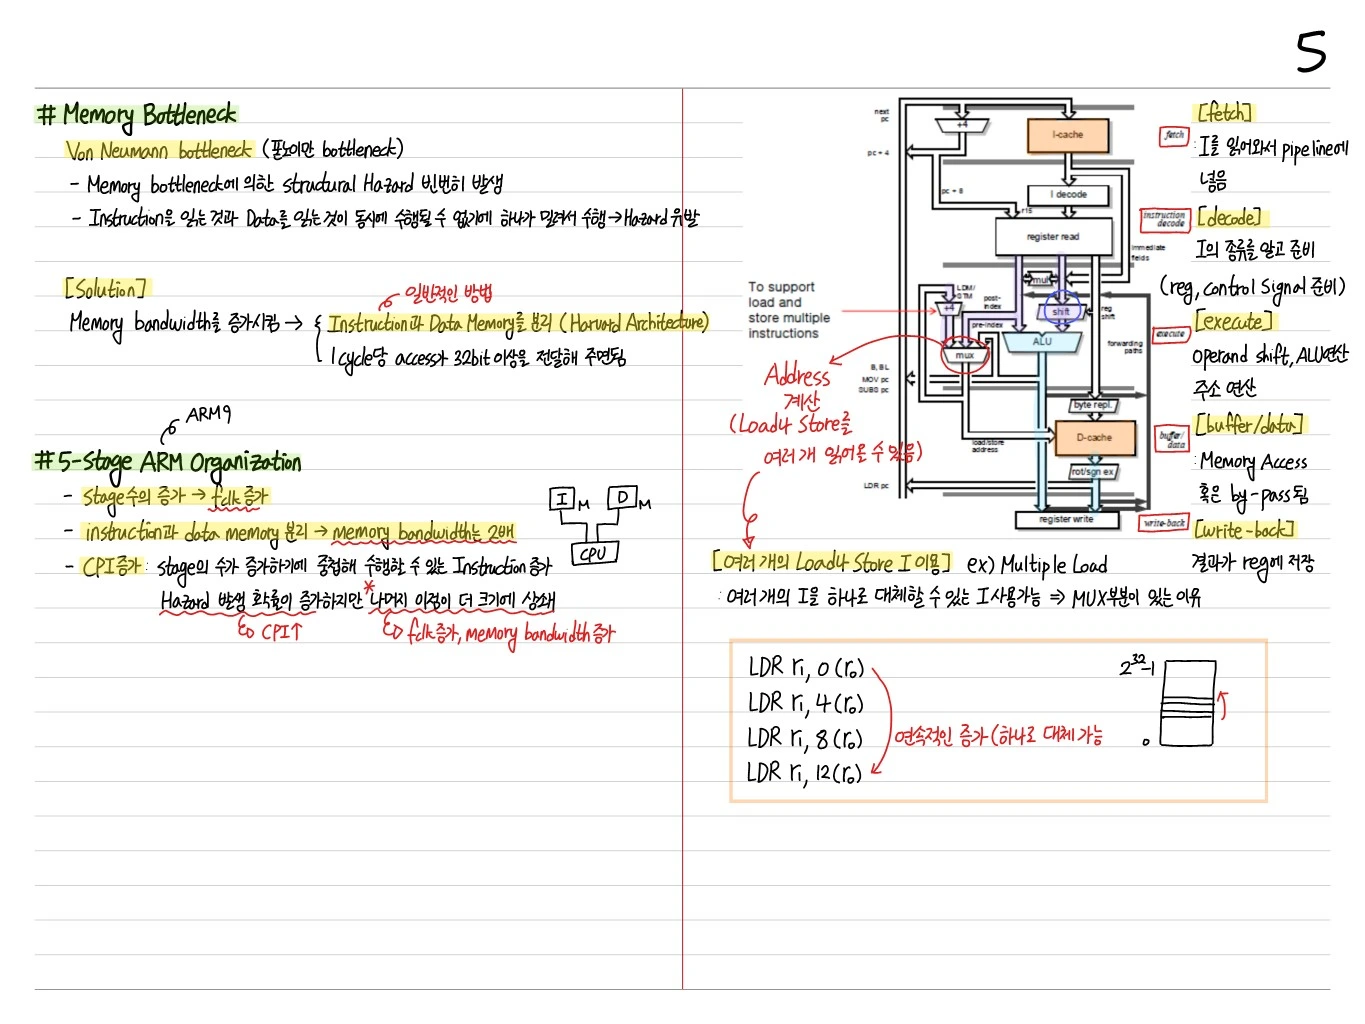Select the '# 5-Stage ARM Organization' heading
This screenshot has height=1024, width=1365.
pyautogui.click(x=168, y=462)
